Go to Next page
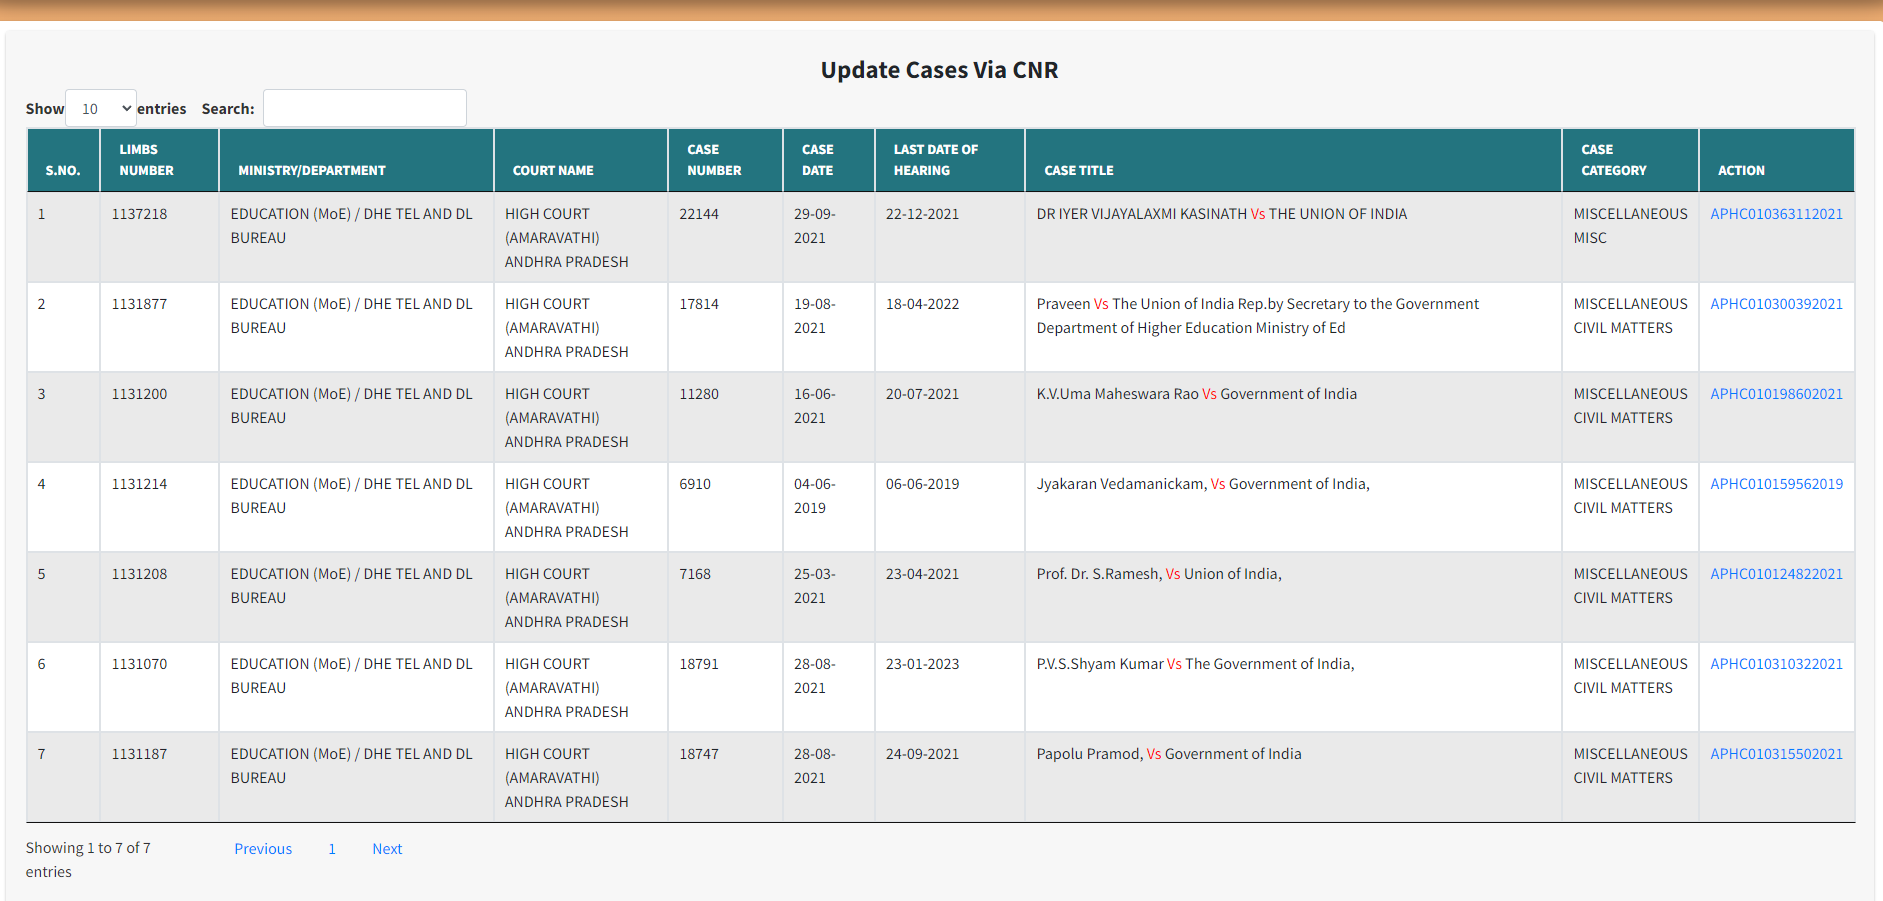The width and height of the screenshot is (1883, 901). click(x=387, y=849)
